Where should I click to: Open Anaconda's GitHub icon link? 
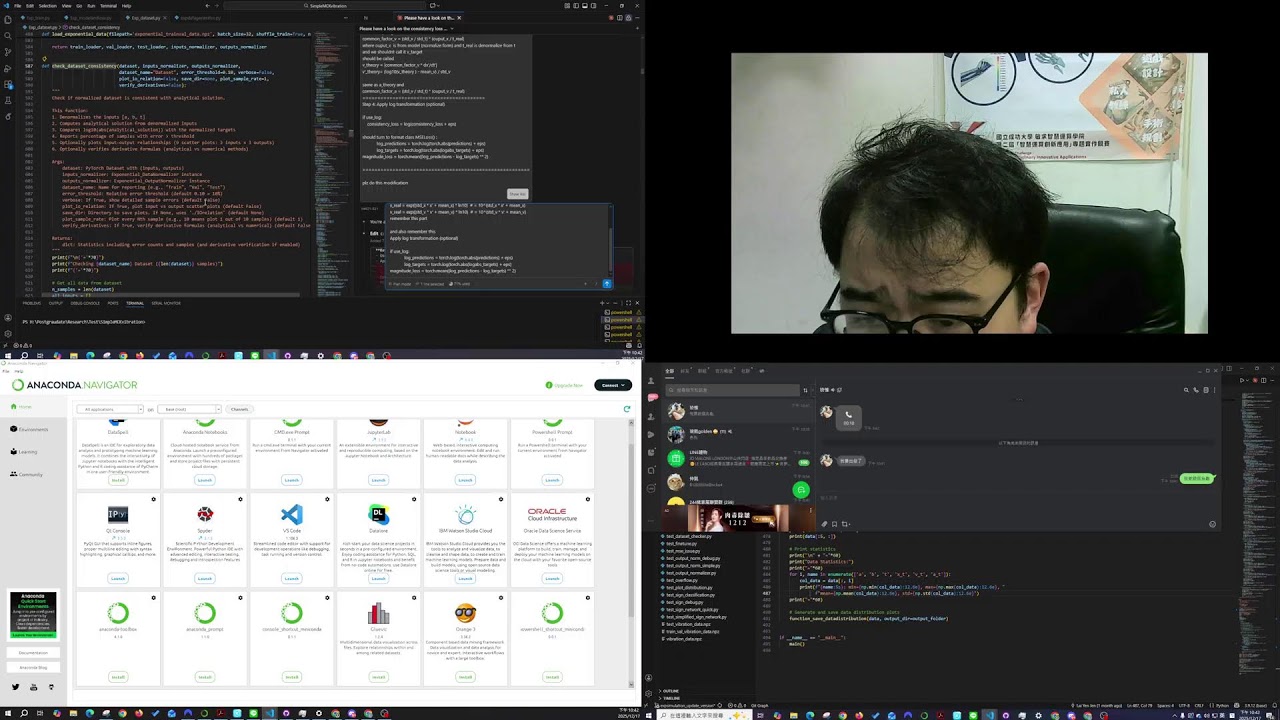click(x=51, y=687)
